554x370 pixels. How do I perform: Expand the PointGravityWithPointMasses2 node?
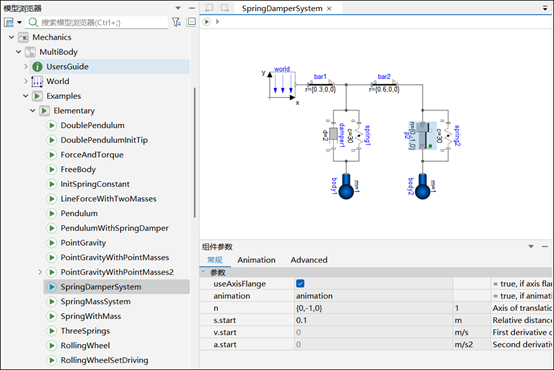coord(40,272)
